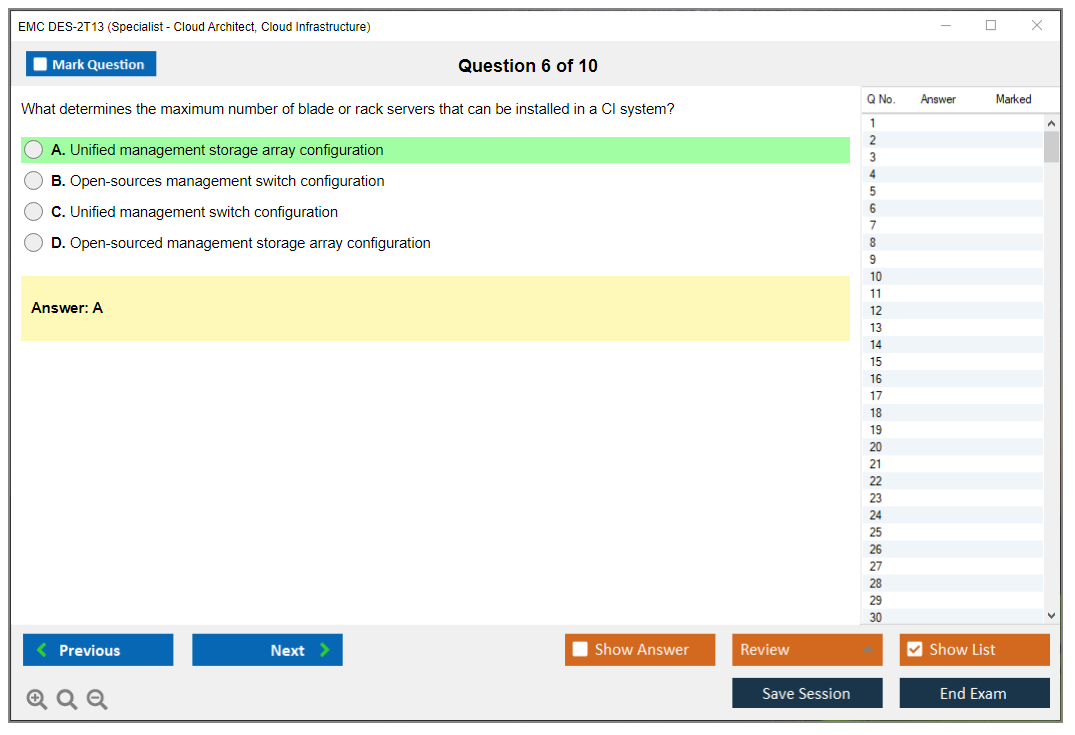Click the zoom in magnifier icon
Image resolution: width=1075 pixels, height=735 pixels.
click(37, 699)
